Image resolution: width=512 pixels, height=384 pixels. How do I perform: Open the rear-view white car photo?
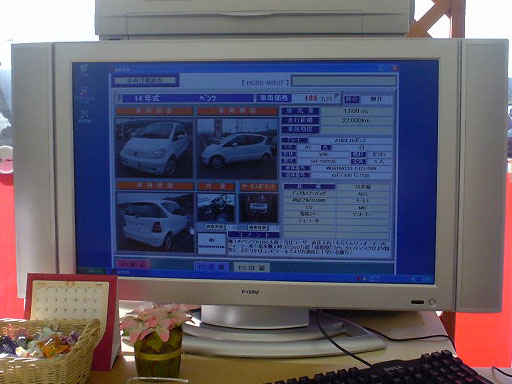pyautogui.click(x=155, y=221)
